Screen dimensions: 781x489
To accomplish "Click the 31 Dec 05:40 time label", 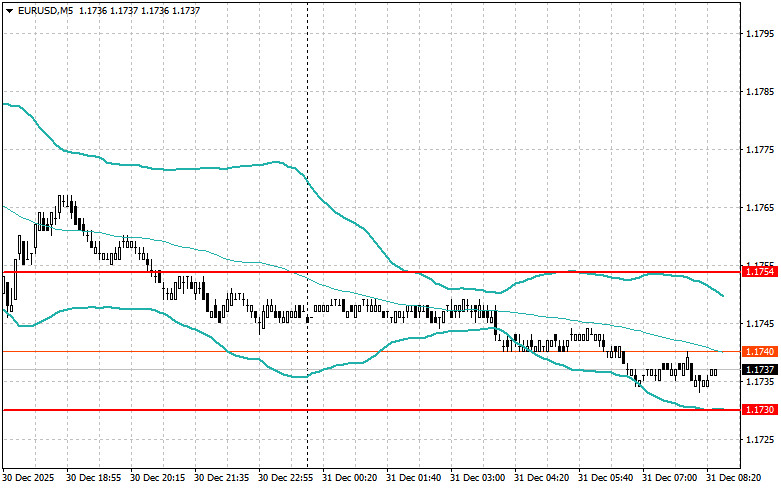I will coord(605,478).
